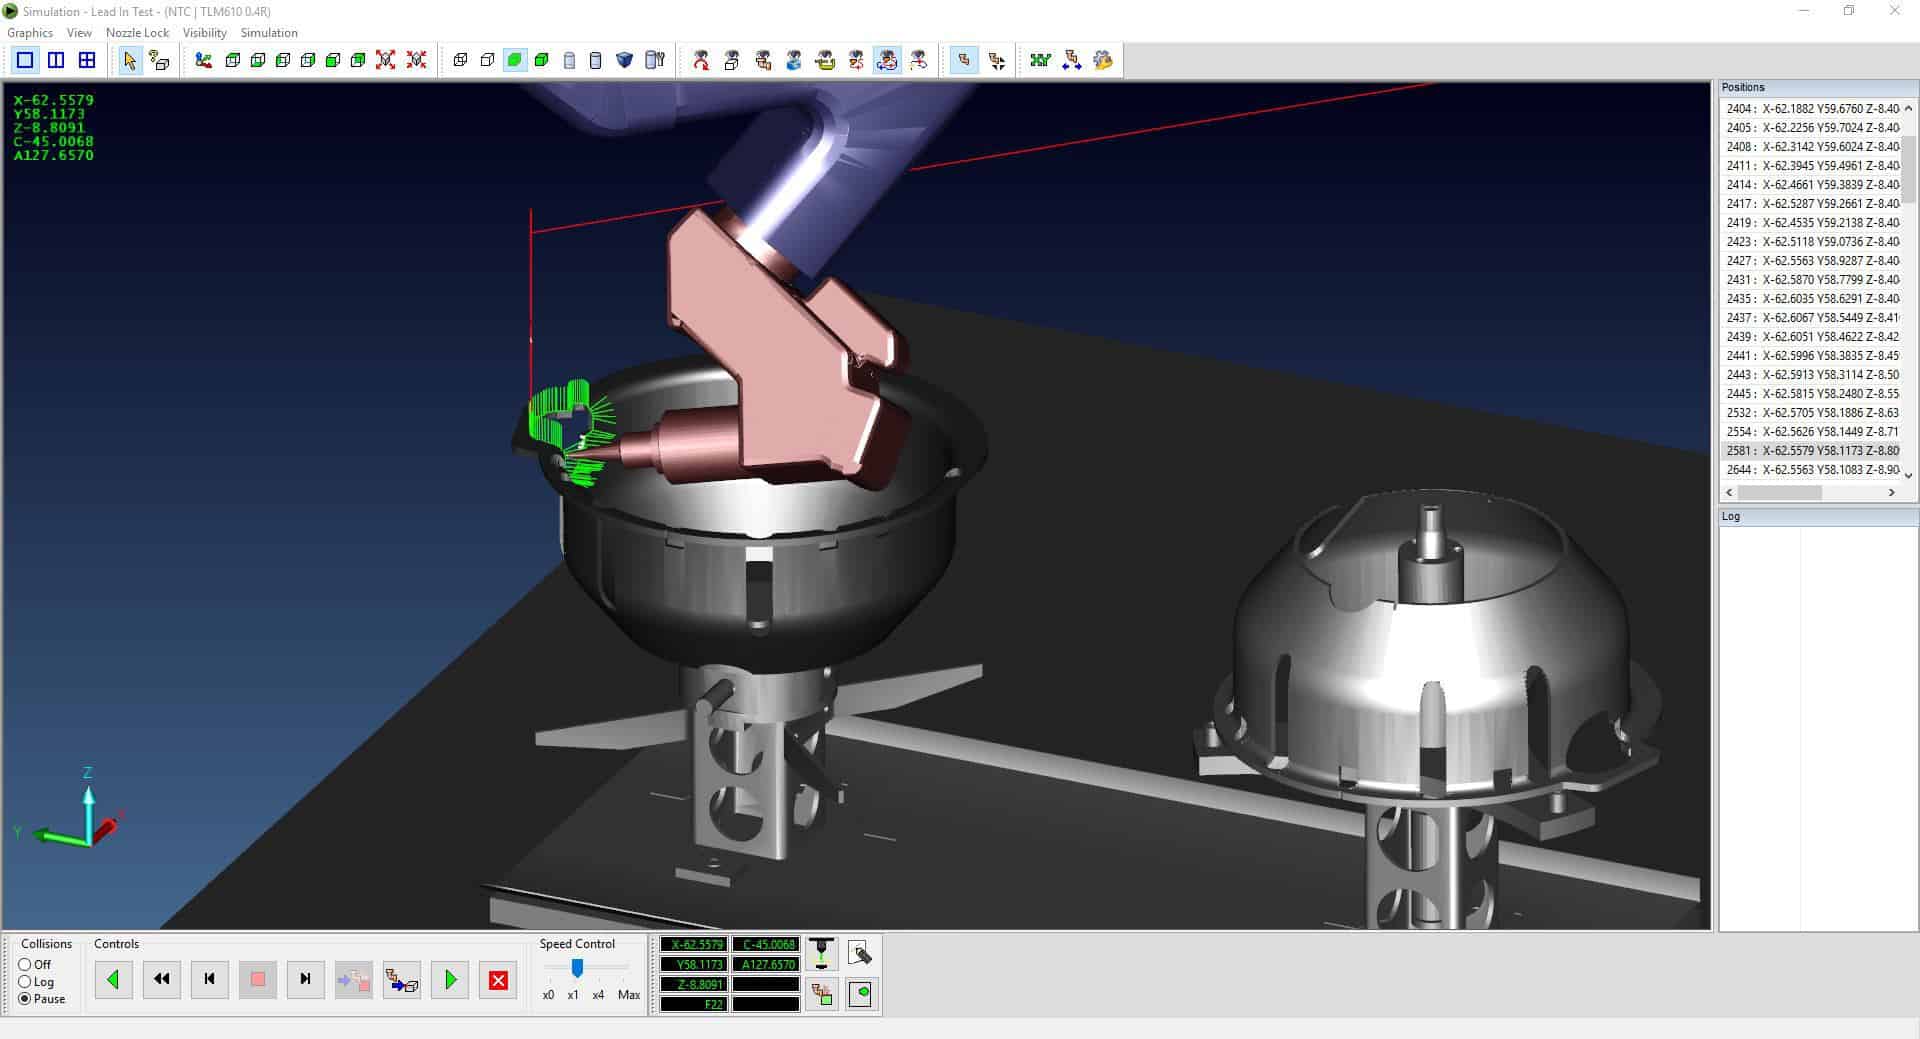Click the green circle outline icon
This screenshot has height=1039, width=1920.
pyautogui.click(x=860, y=994)
